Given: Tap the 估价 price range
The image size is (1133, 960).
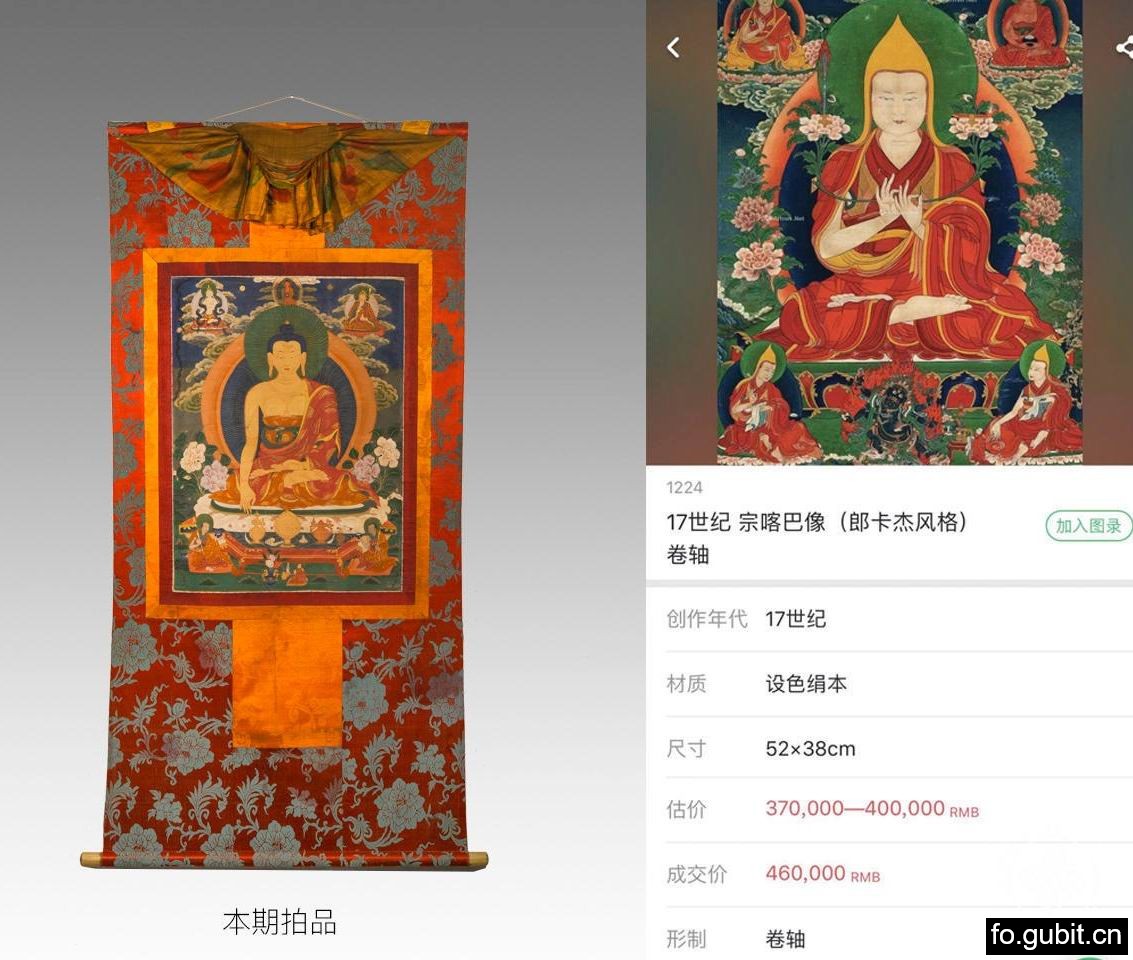Looking at the screenshot, I should point(872,808).
